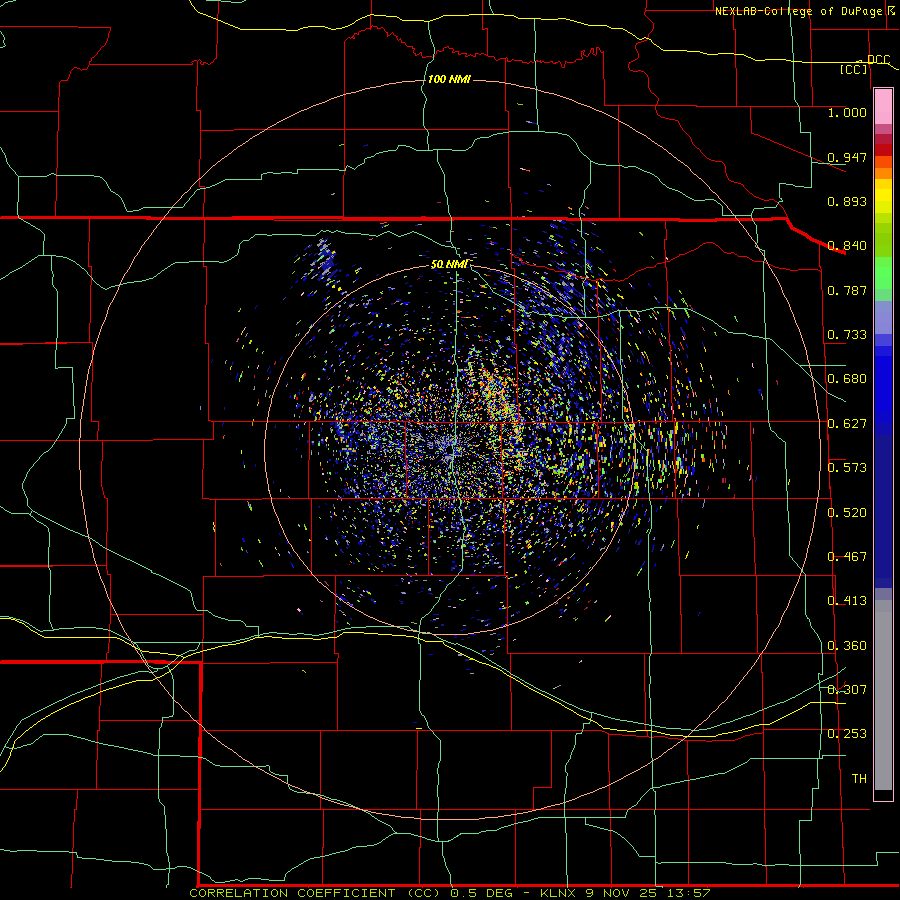
Task: Click the 0.733 legend value
Action: coord(847,335)
